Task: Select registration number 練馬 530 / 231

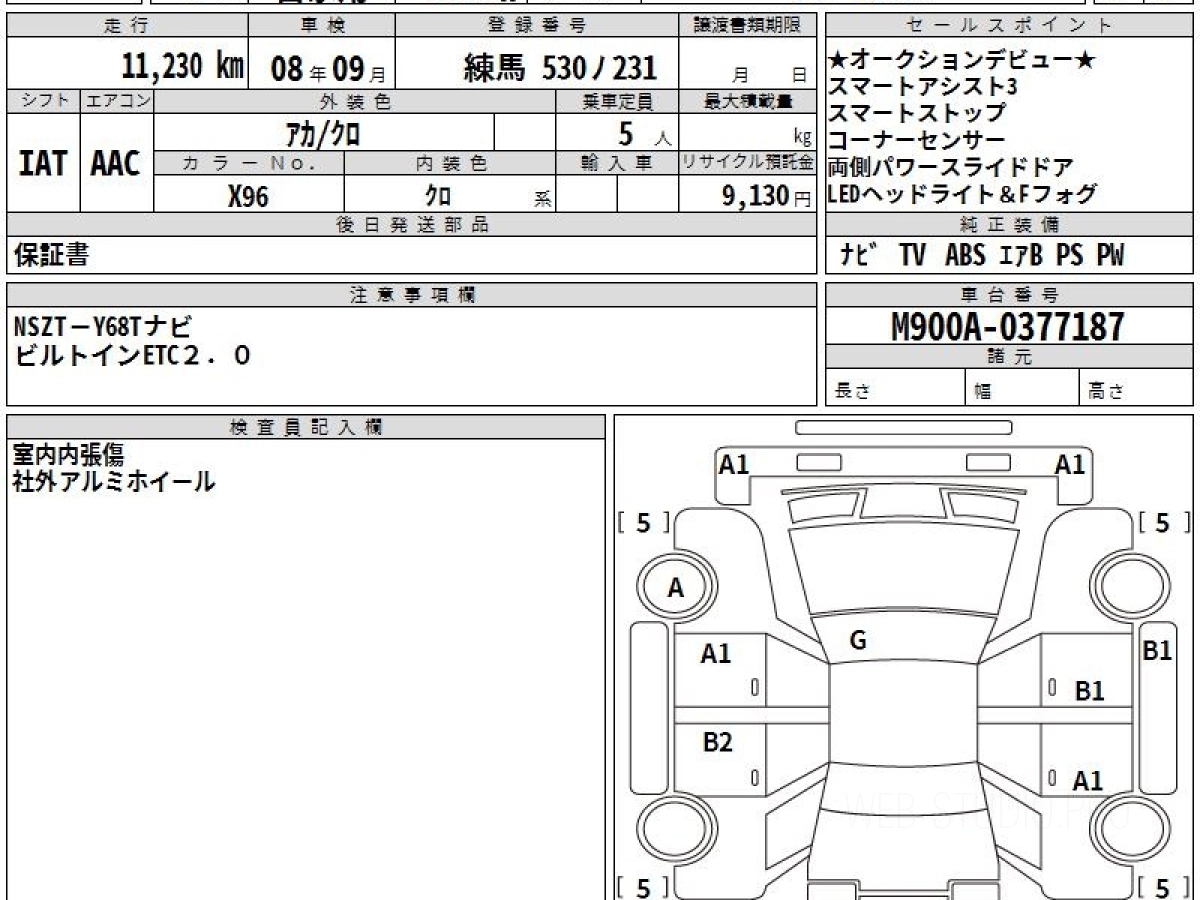Action: click(561, 68)
